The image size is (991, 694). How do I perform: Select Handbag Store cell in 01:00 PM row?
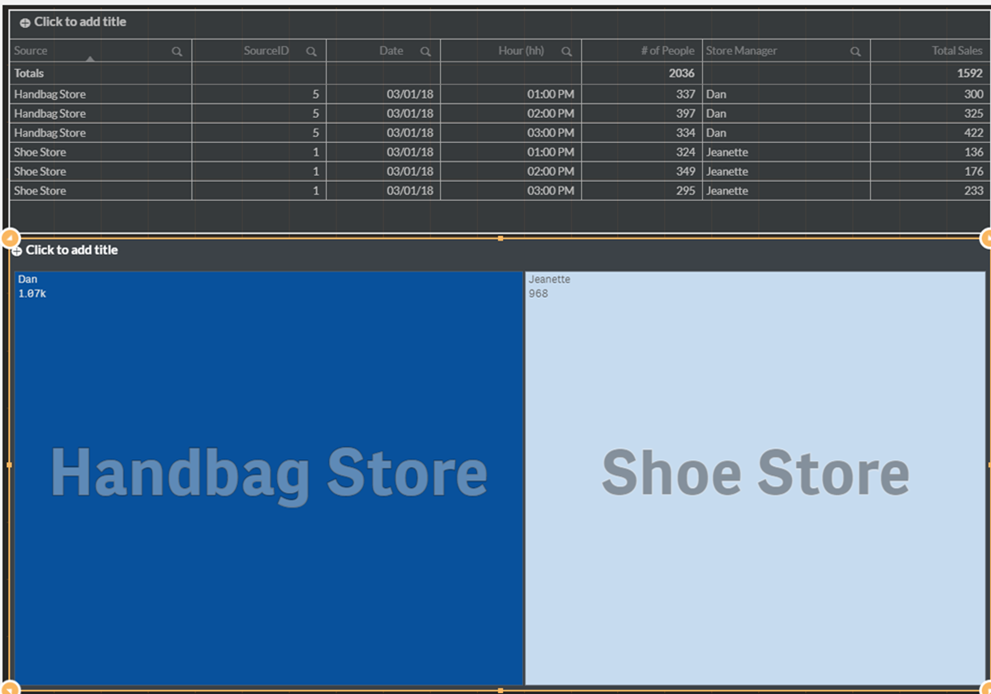click(x=100, y=94)
